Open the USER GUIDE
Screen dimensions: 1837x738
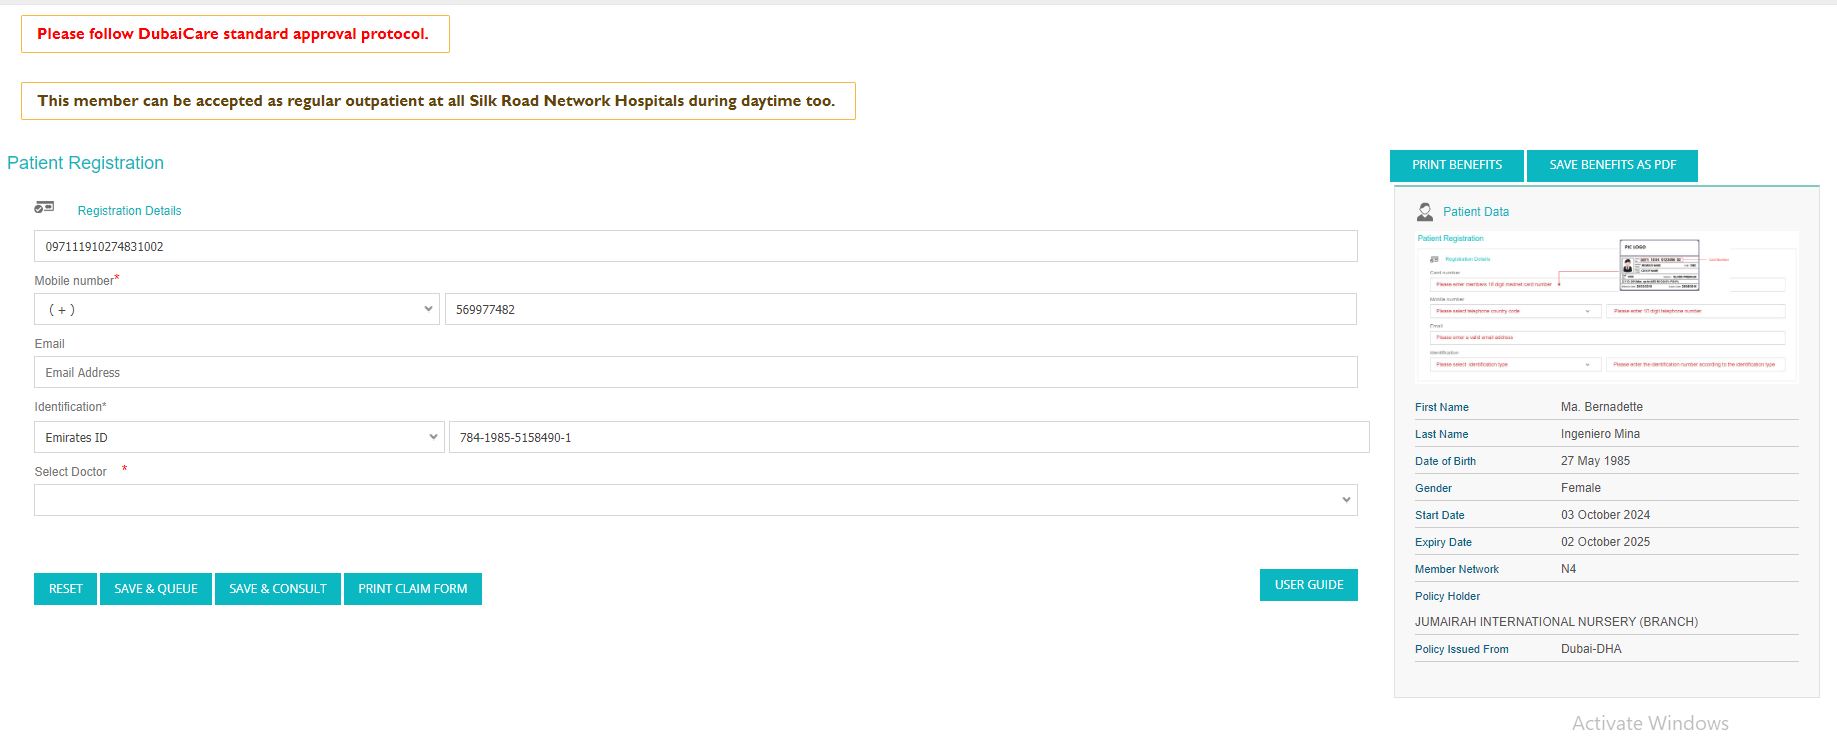click(1309, 585)
